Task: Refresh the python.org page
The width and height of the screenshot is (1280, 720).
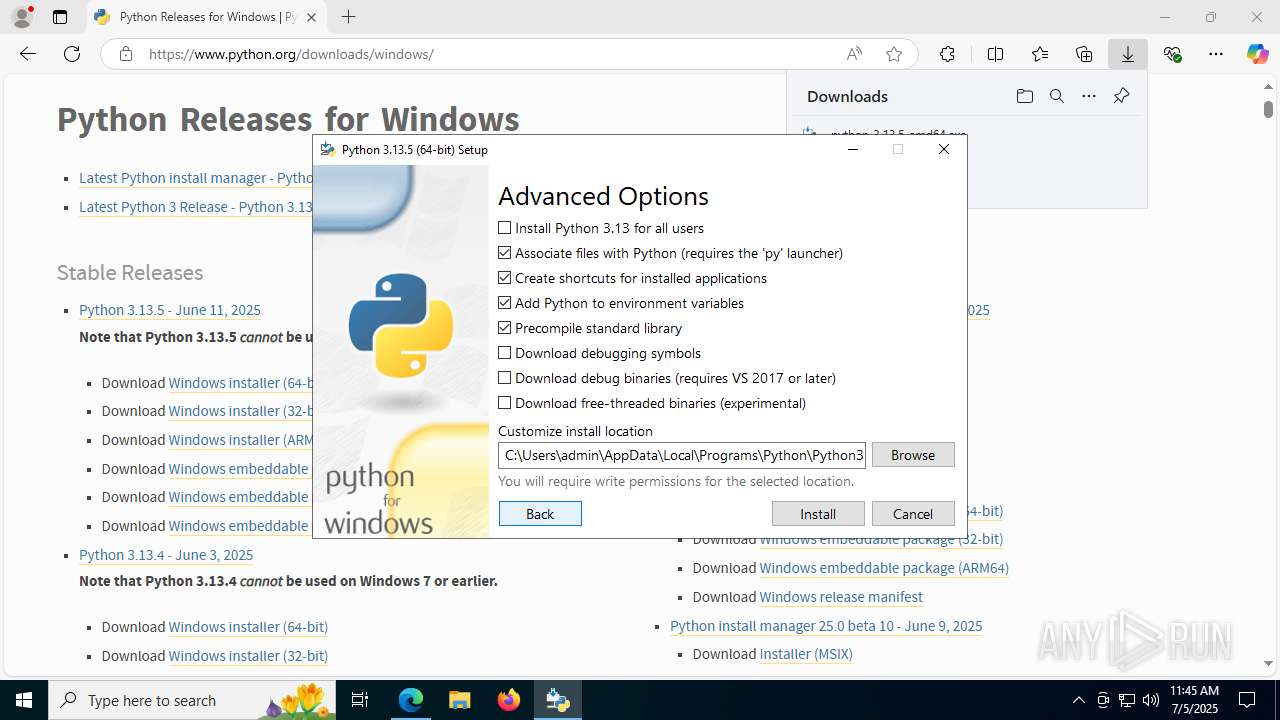Action: (x=72, y=54)
